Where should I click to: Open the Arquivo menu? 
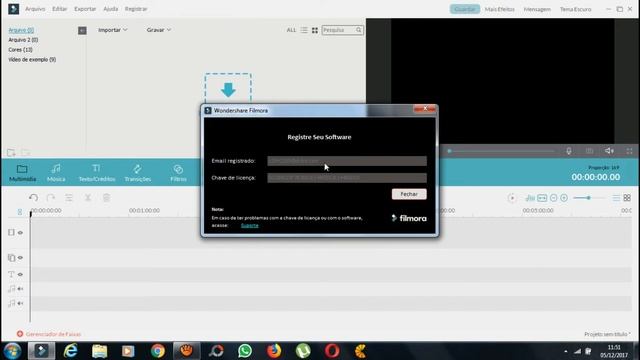coord(35,9)
